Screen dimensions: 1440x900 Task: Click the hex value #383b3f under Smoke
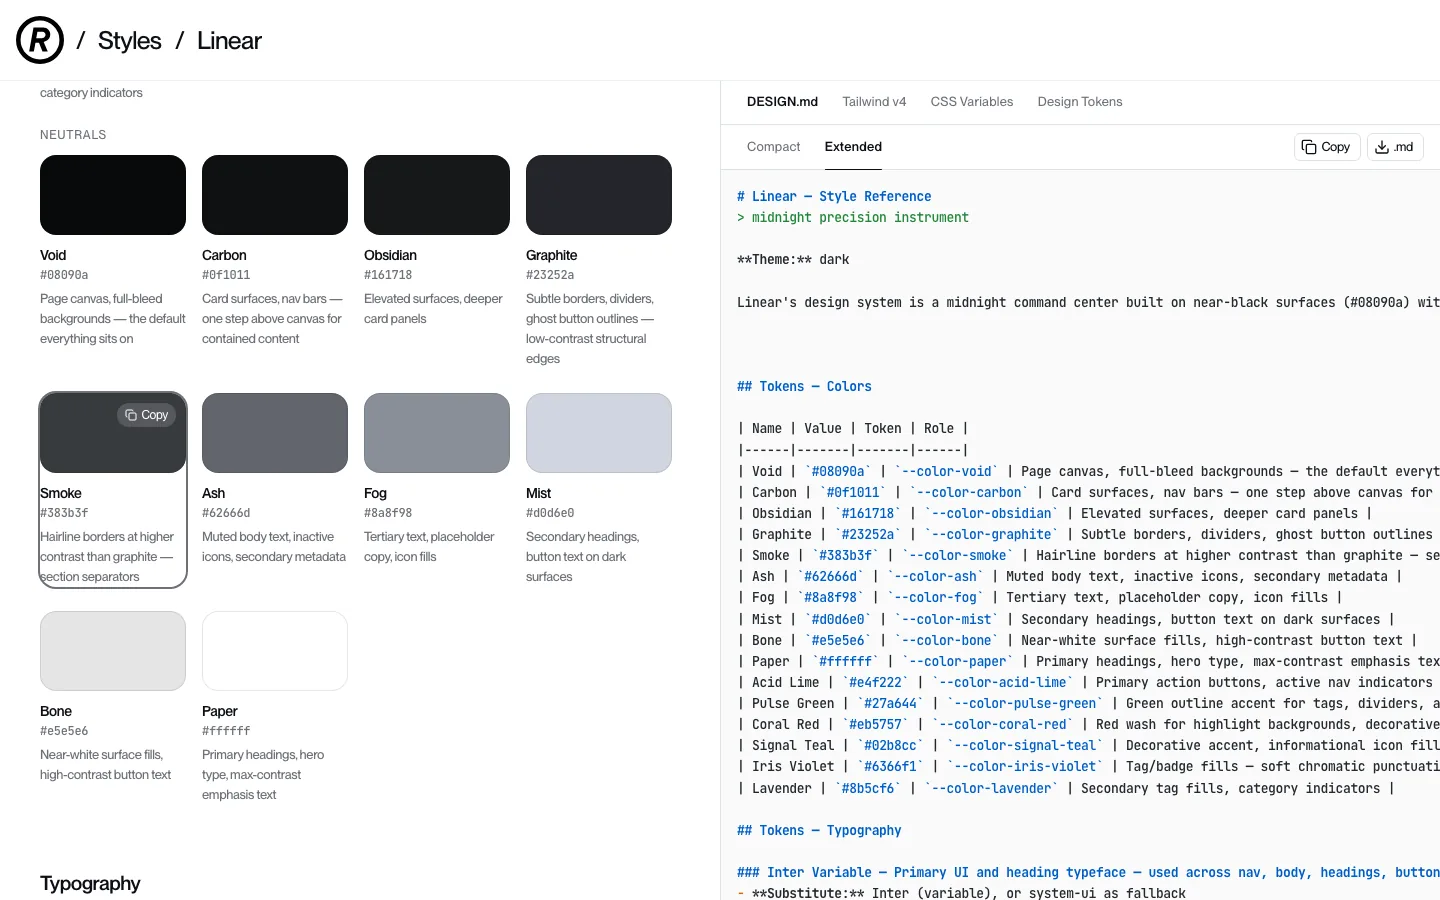(x=64, y=513)
